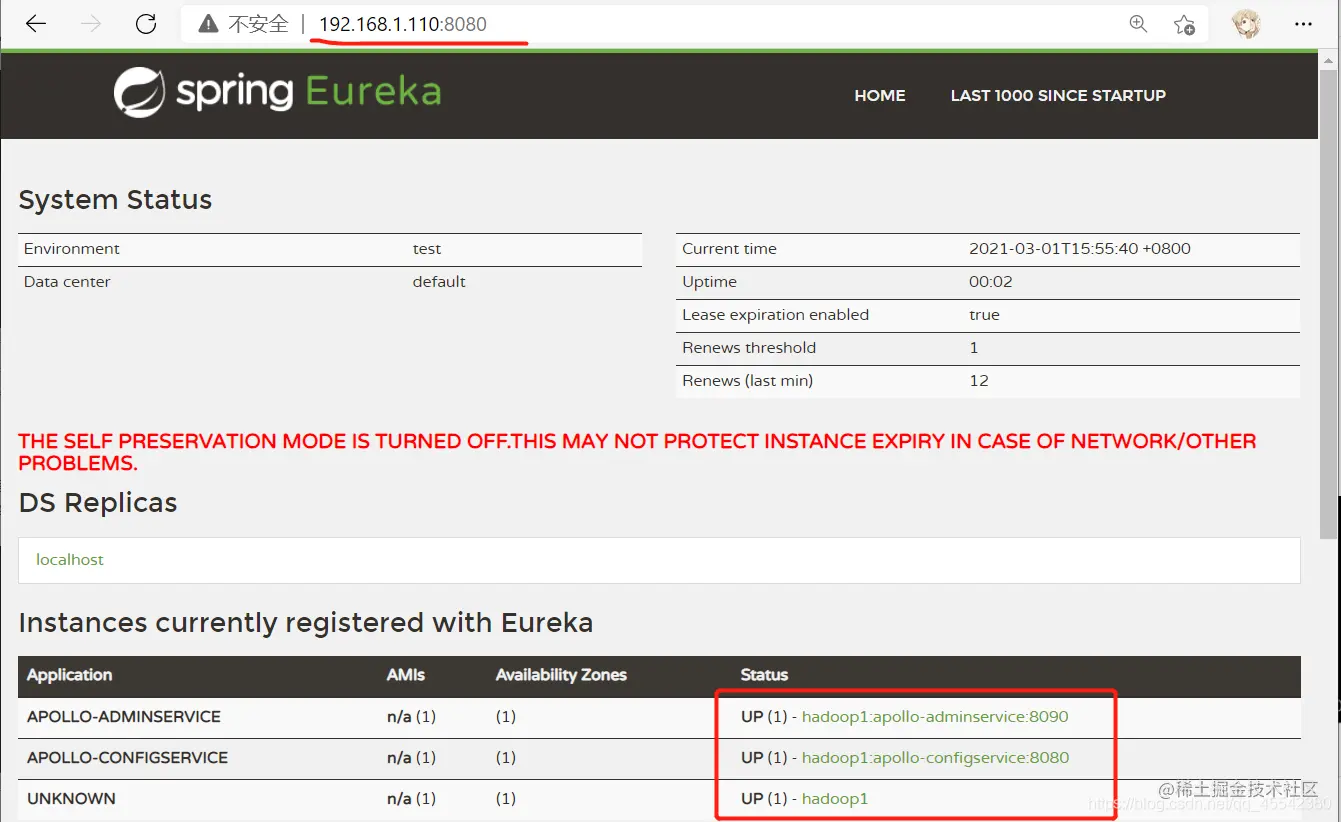The image size is (1341, 822).
Task: Open hadoop1:apollo-adminservice:8090 instance link
Action: coord(935,717)
